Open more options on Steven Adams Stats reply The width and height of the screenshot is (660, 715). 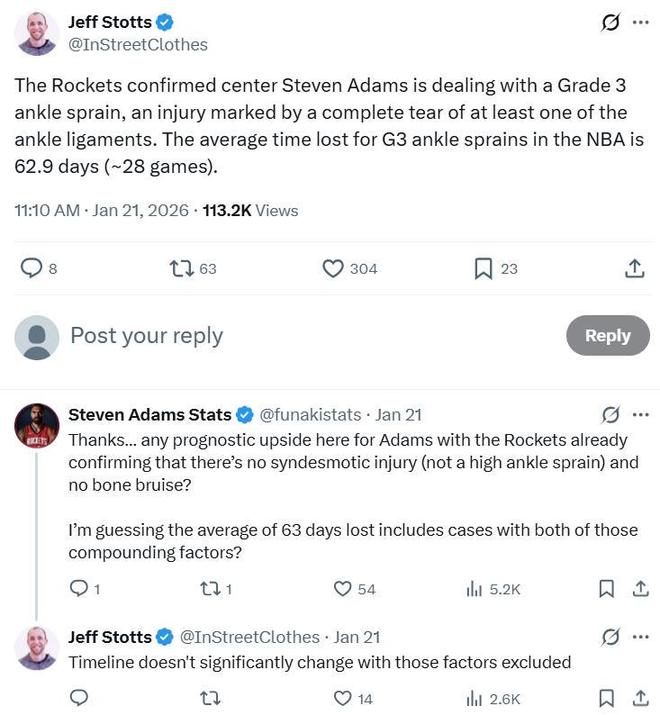[641, 414]
